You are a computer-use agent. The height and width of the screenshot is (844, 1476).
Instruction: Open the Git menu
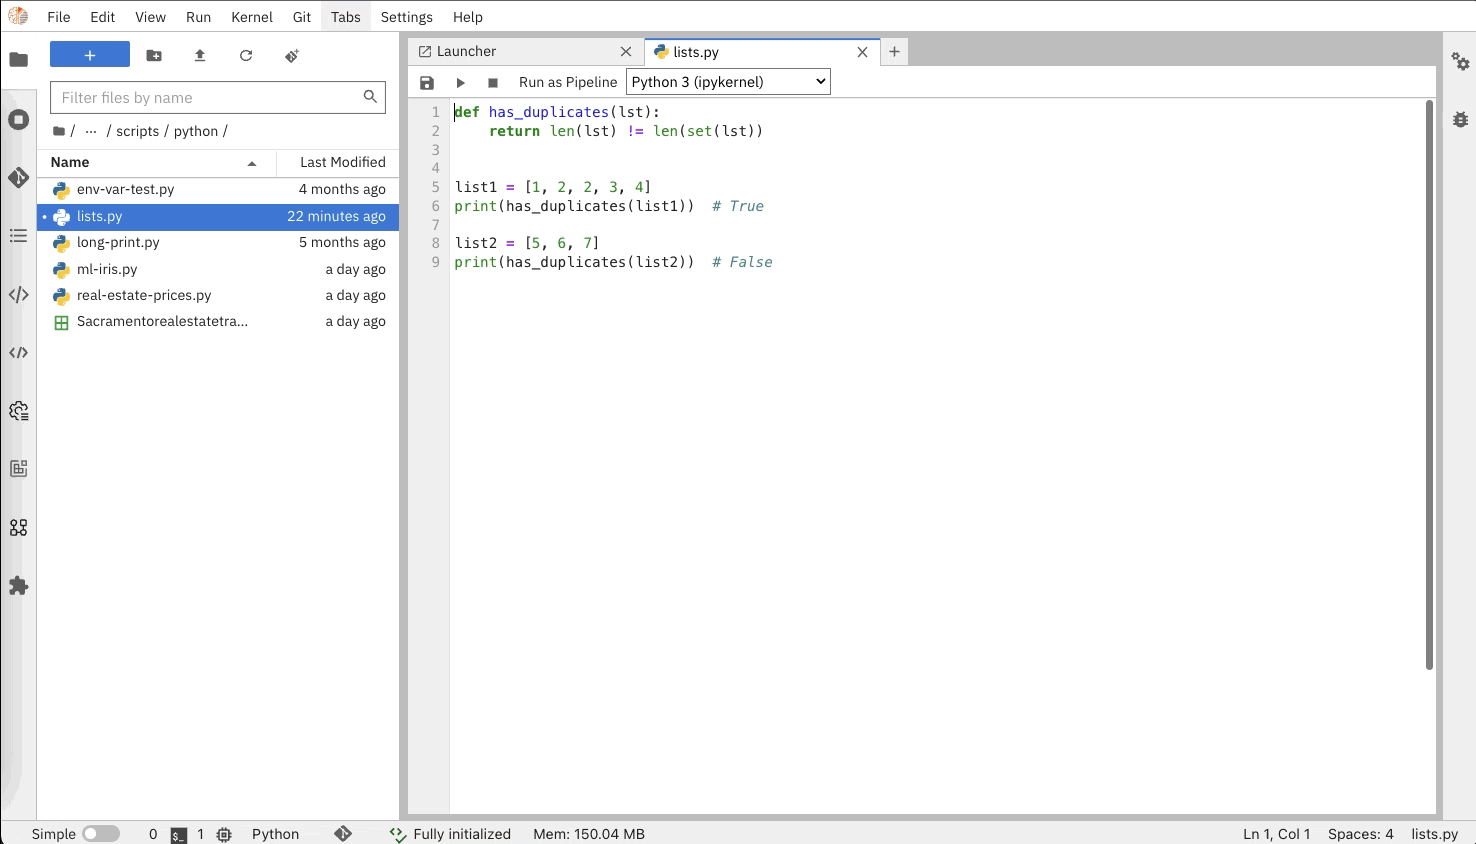click(x=302, y=17)
